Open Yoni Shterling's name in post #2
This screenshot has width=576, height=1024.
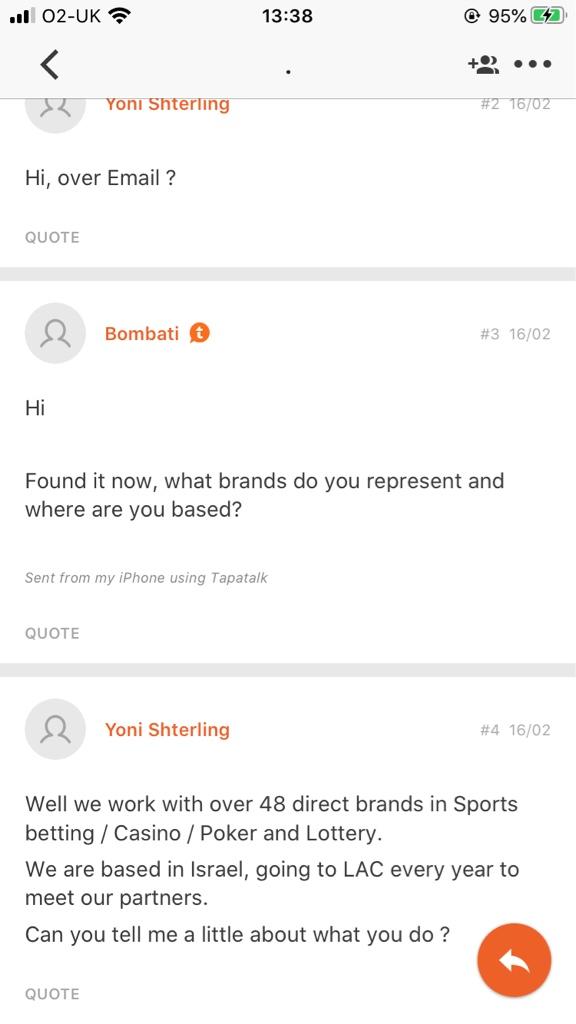167,105
